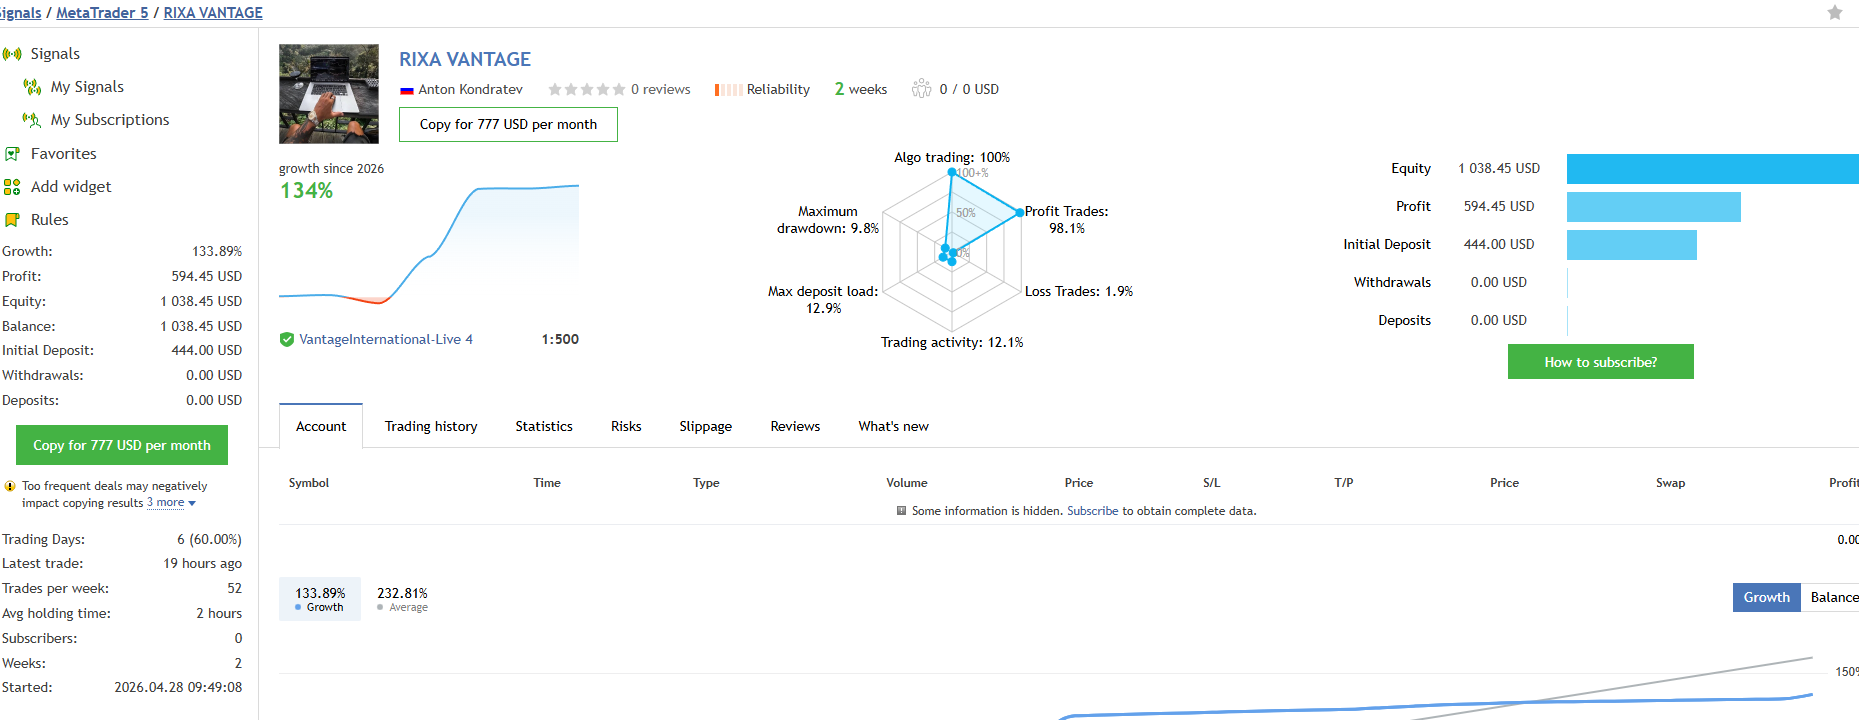The height and width of the screenshot is (720, 1859).
Task: Click the green verified shield icon
Action: [287, 340]
